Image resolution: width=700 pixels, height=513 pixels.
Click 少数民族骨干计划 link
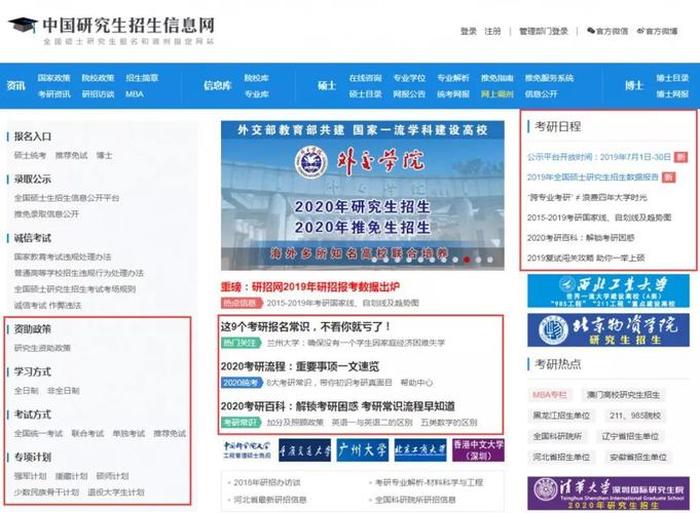[46, 492]
